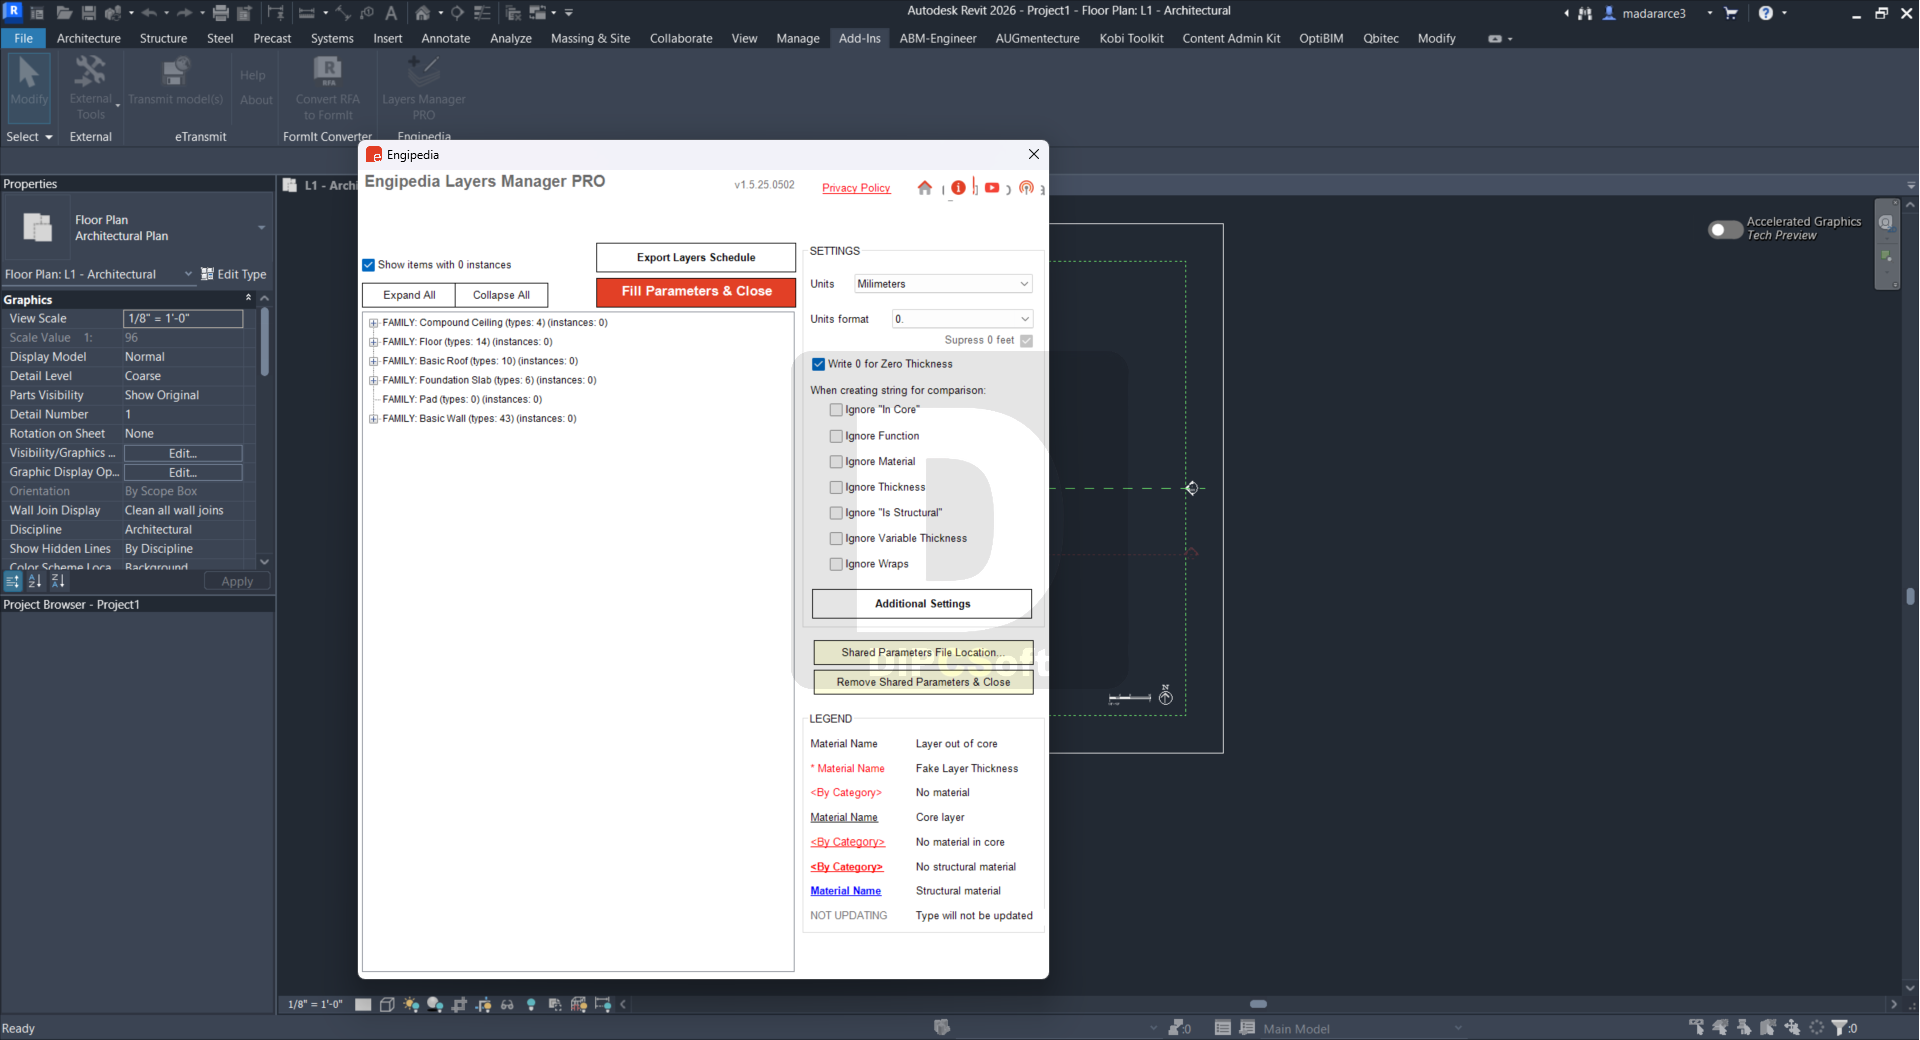Click the YouTube icon in Engipedia dialog
1920x1040 pixels.
992,187
